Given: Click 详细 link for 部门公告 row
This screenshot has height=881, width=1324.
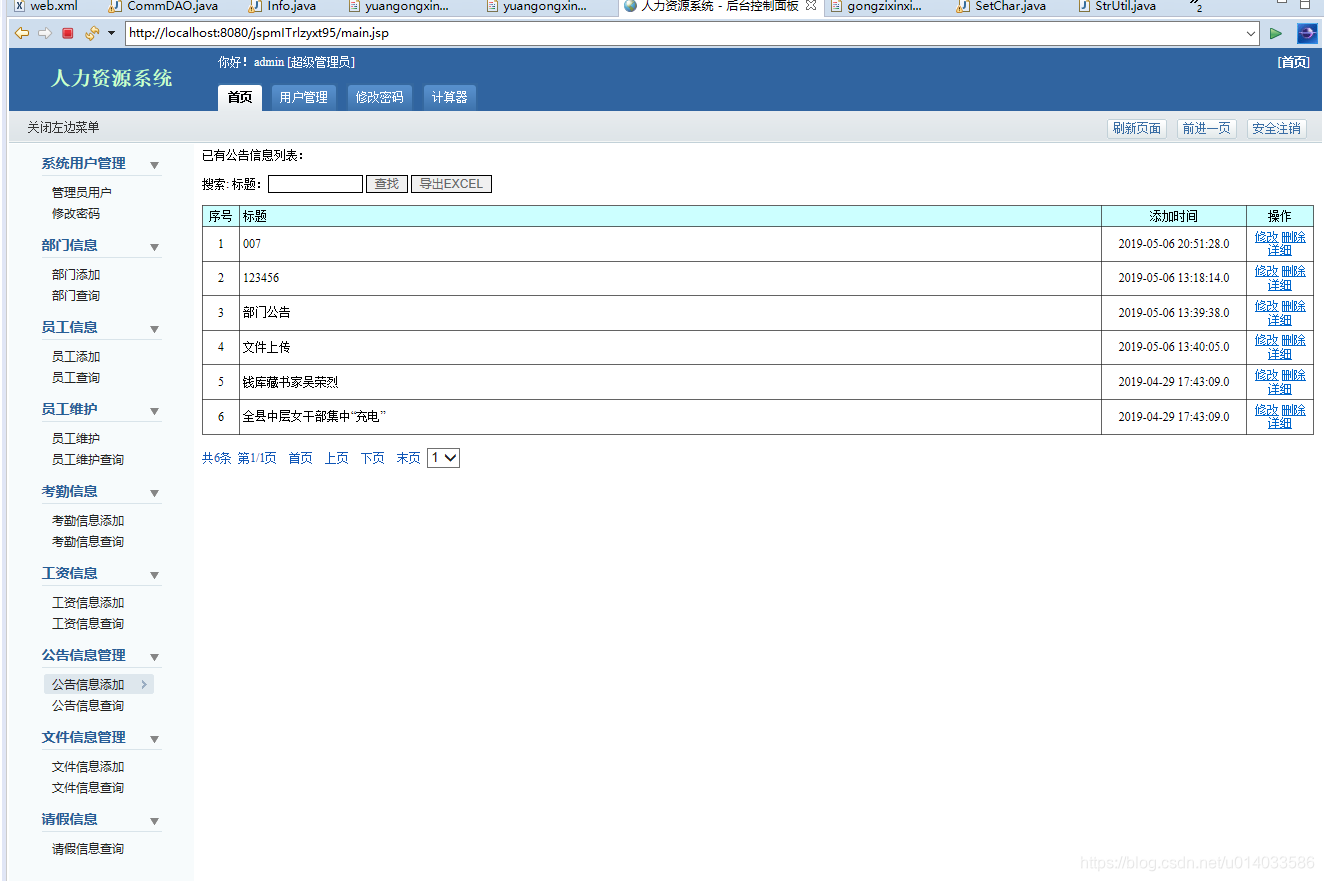Looking at the screenshot, I should click(1280, 320).
